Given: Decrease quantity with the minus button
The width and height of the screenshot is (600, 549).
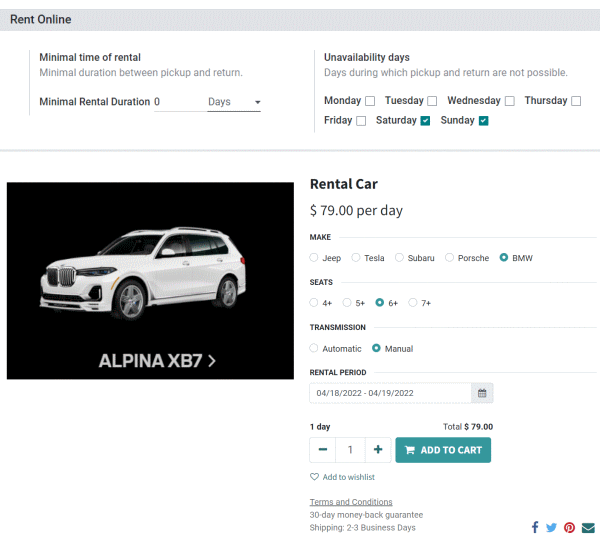Looking at the screenshot, I should click(323, 450).
